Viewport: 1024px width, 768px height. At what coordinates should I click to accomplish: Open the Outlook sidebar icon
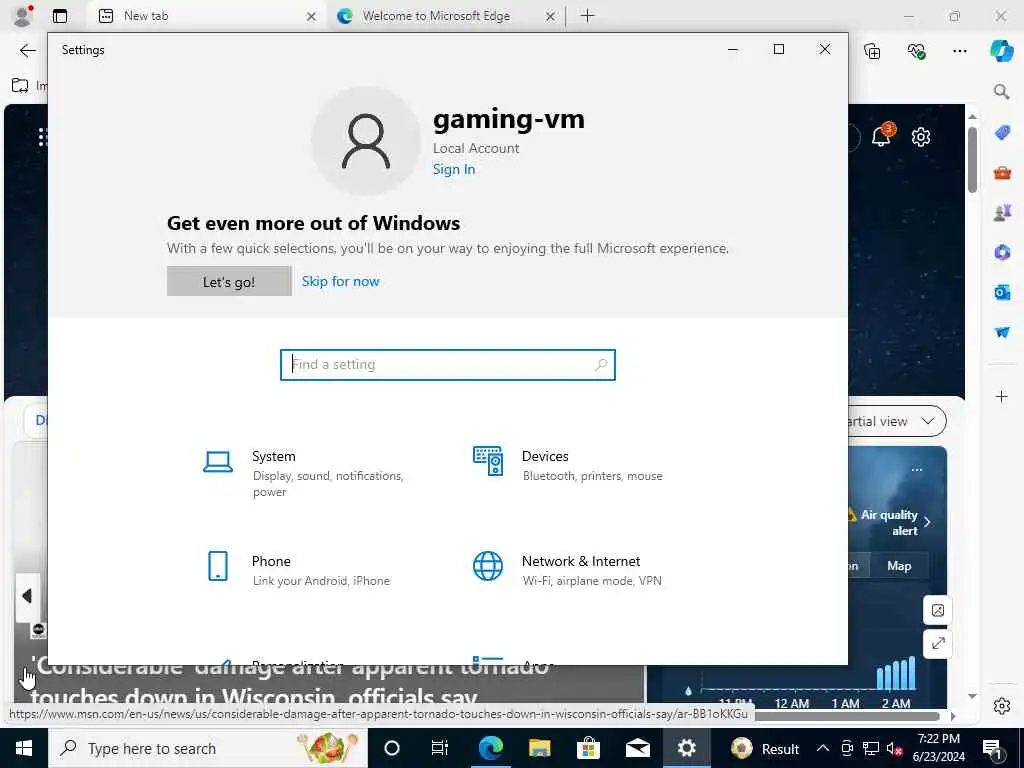pyautogui.click(x=1002, y=292)
